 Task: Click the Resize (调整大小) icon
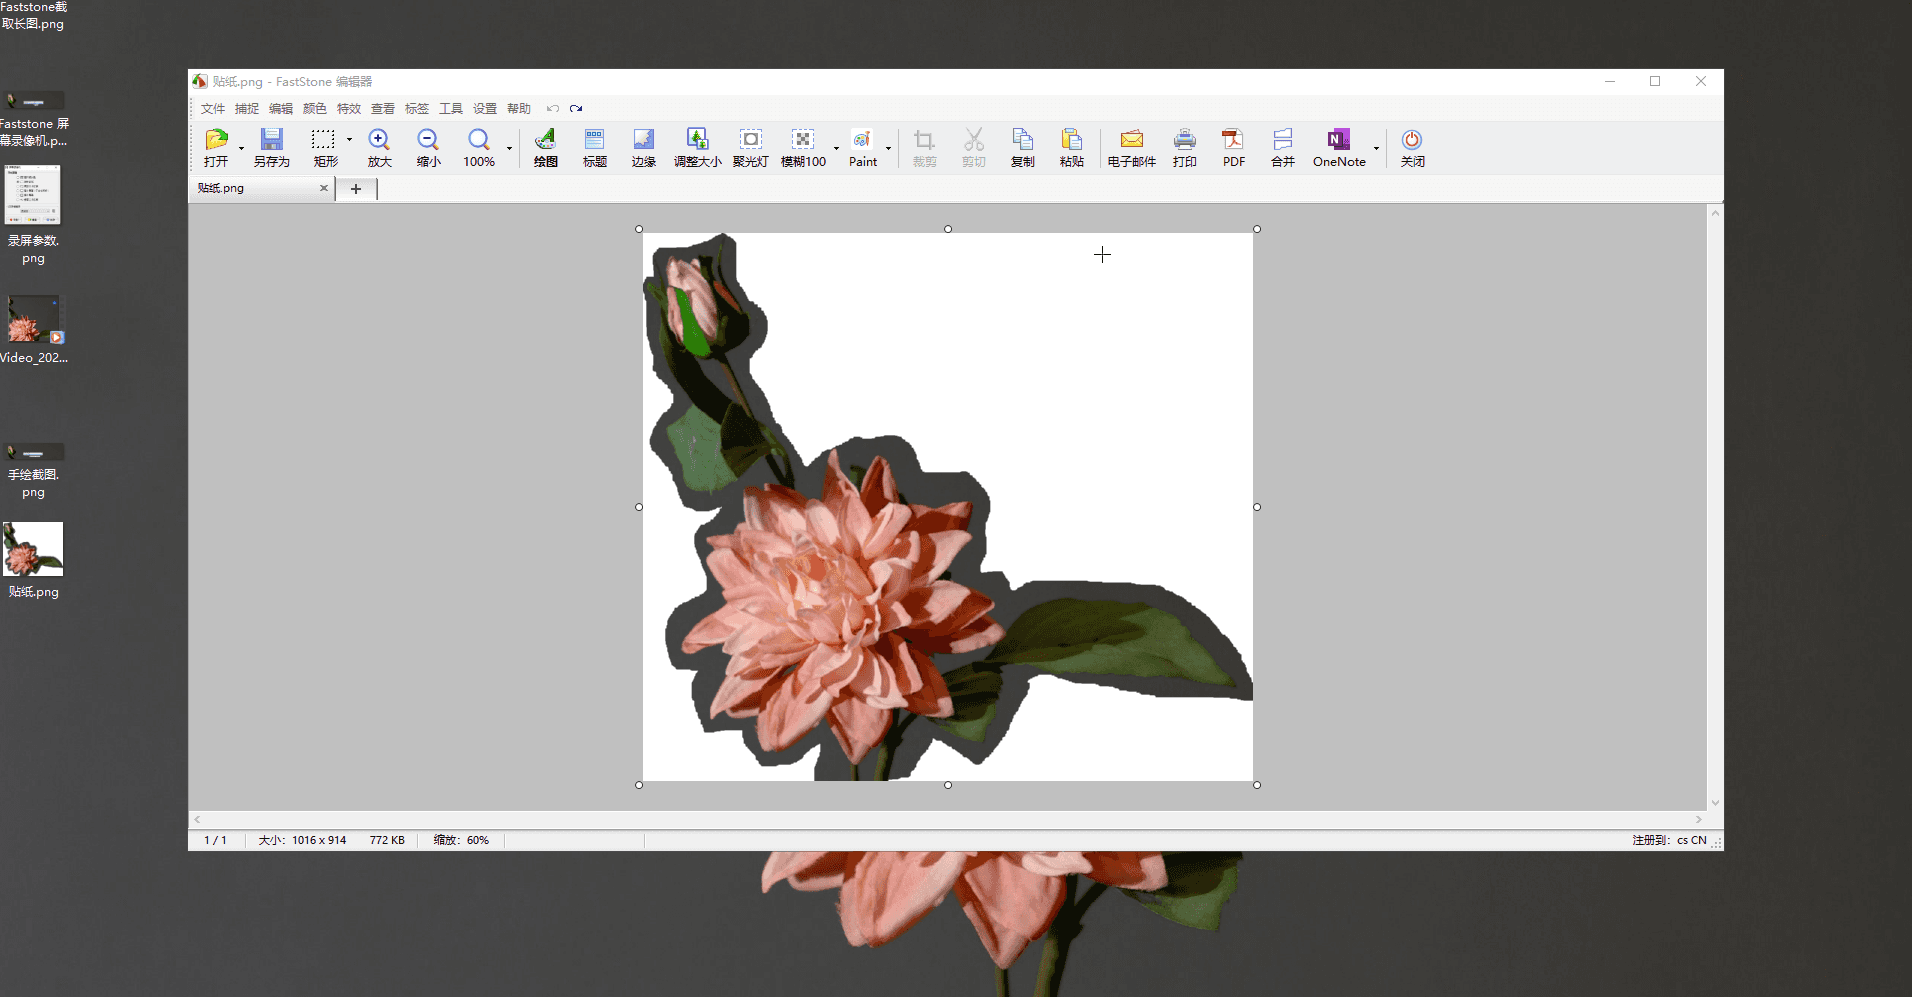(697, 147)
